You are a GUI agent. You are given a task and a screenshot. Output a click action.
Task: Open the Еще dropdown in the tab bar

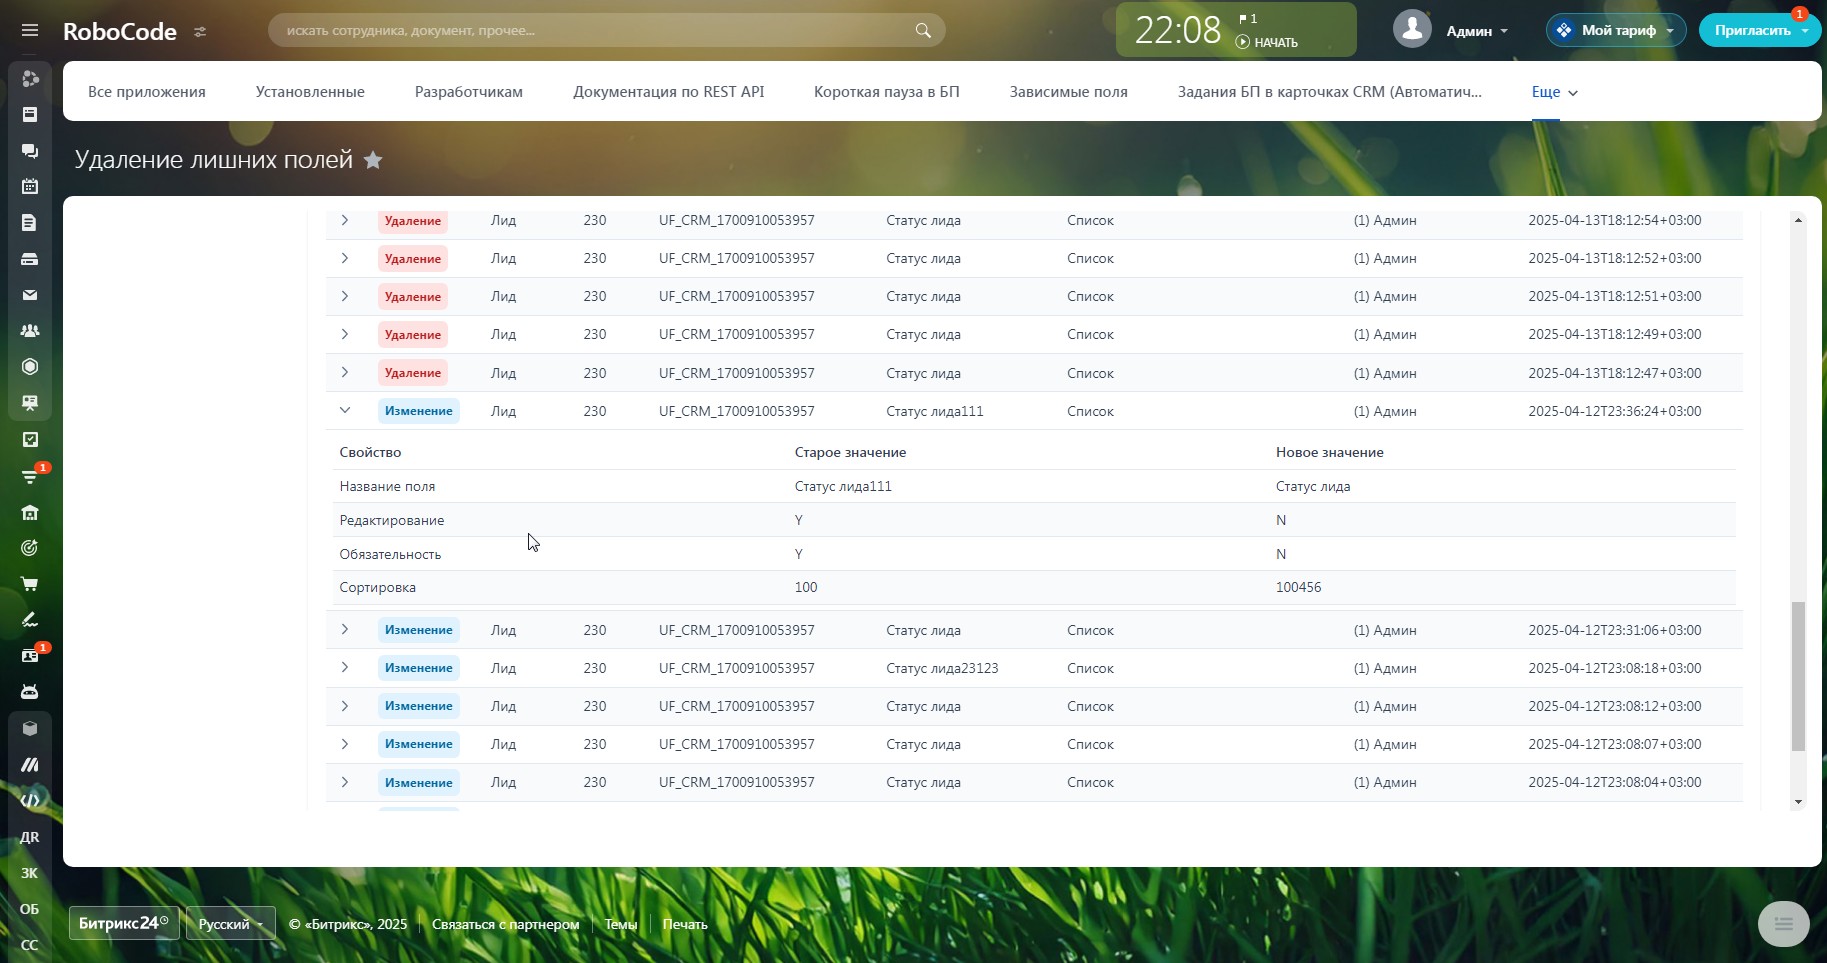[x=1553, y=92]
